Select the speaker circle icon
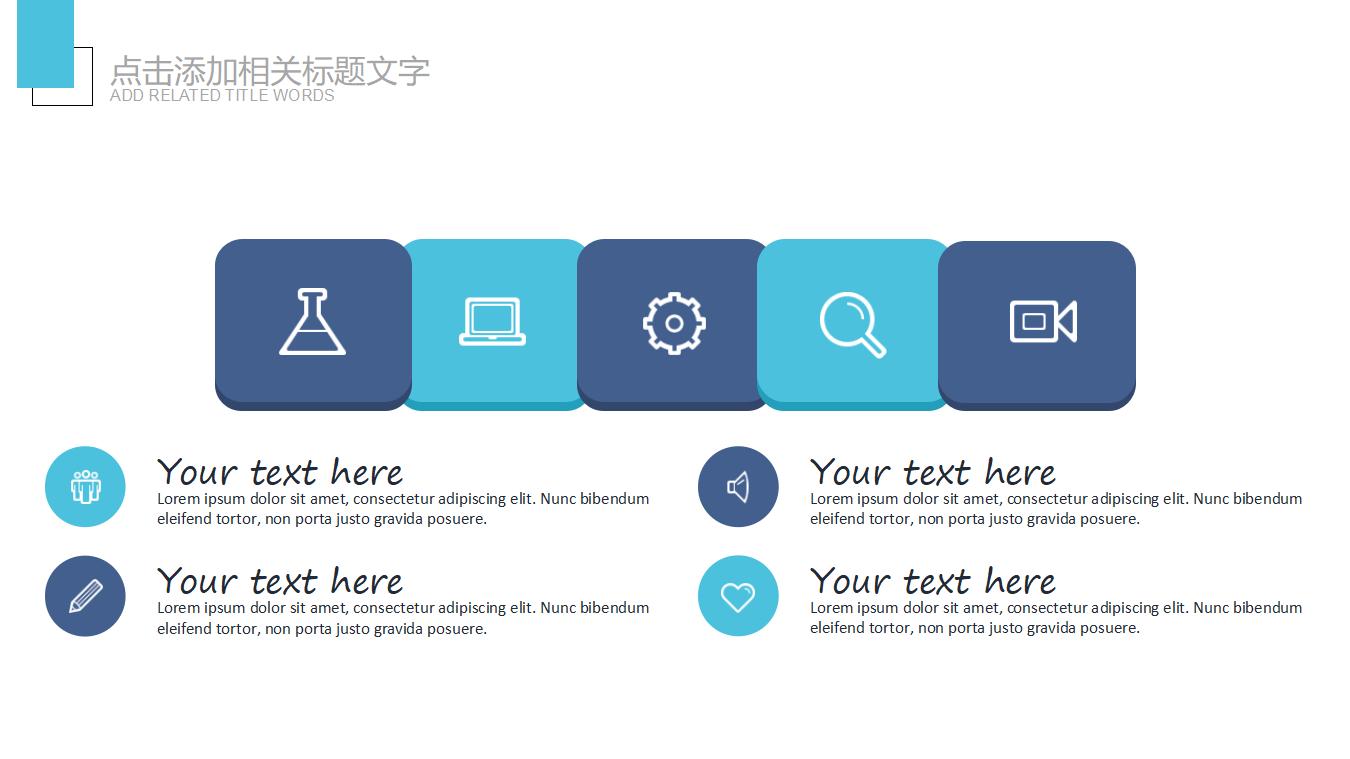 point(738,487)
